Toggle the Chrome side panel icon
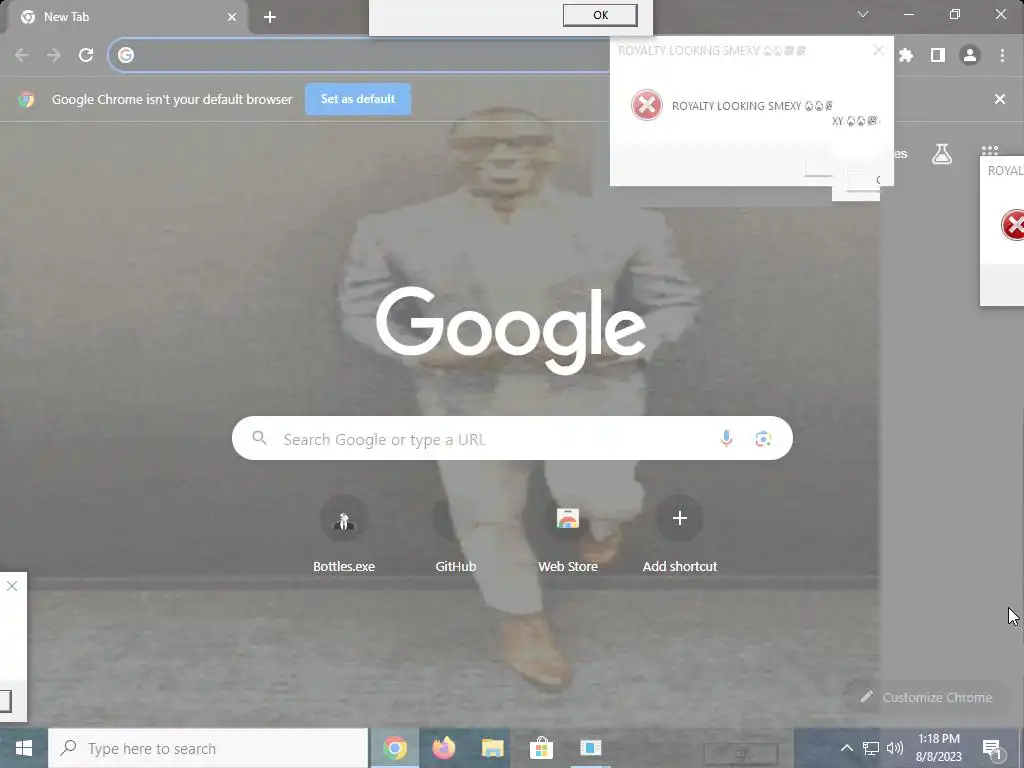Viewport: 1024px width, 768px height. 938,56
